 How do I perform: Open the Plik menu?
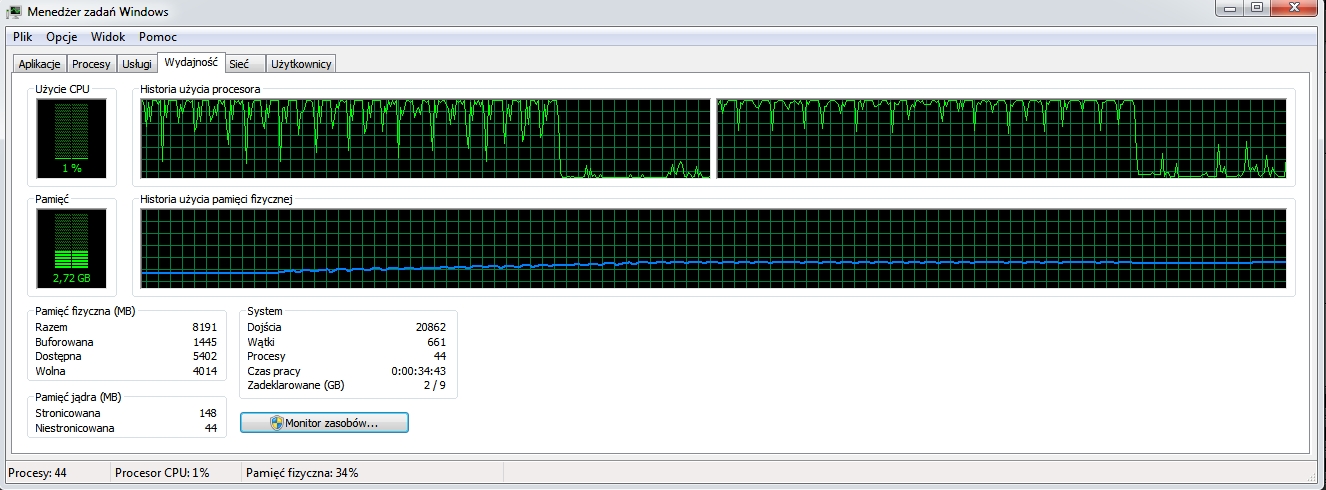pyautogui.click(x=23, y=37)
